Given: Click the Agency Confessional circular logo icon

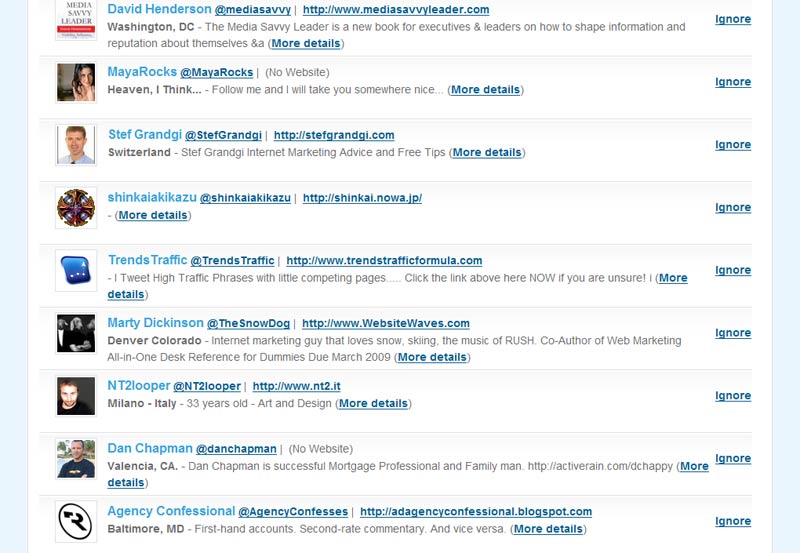Looking at the screenshot, I should click(x=76, y=521).
